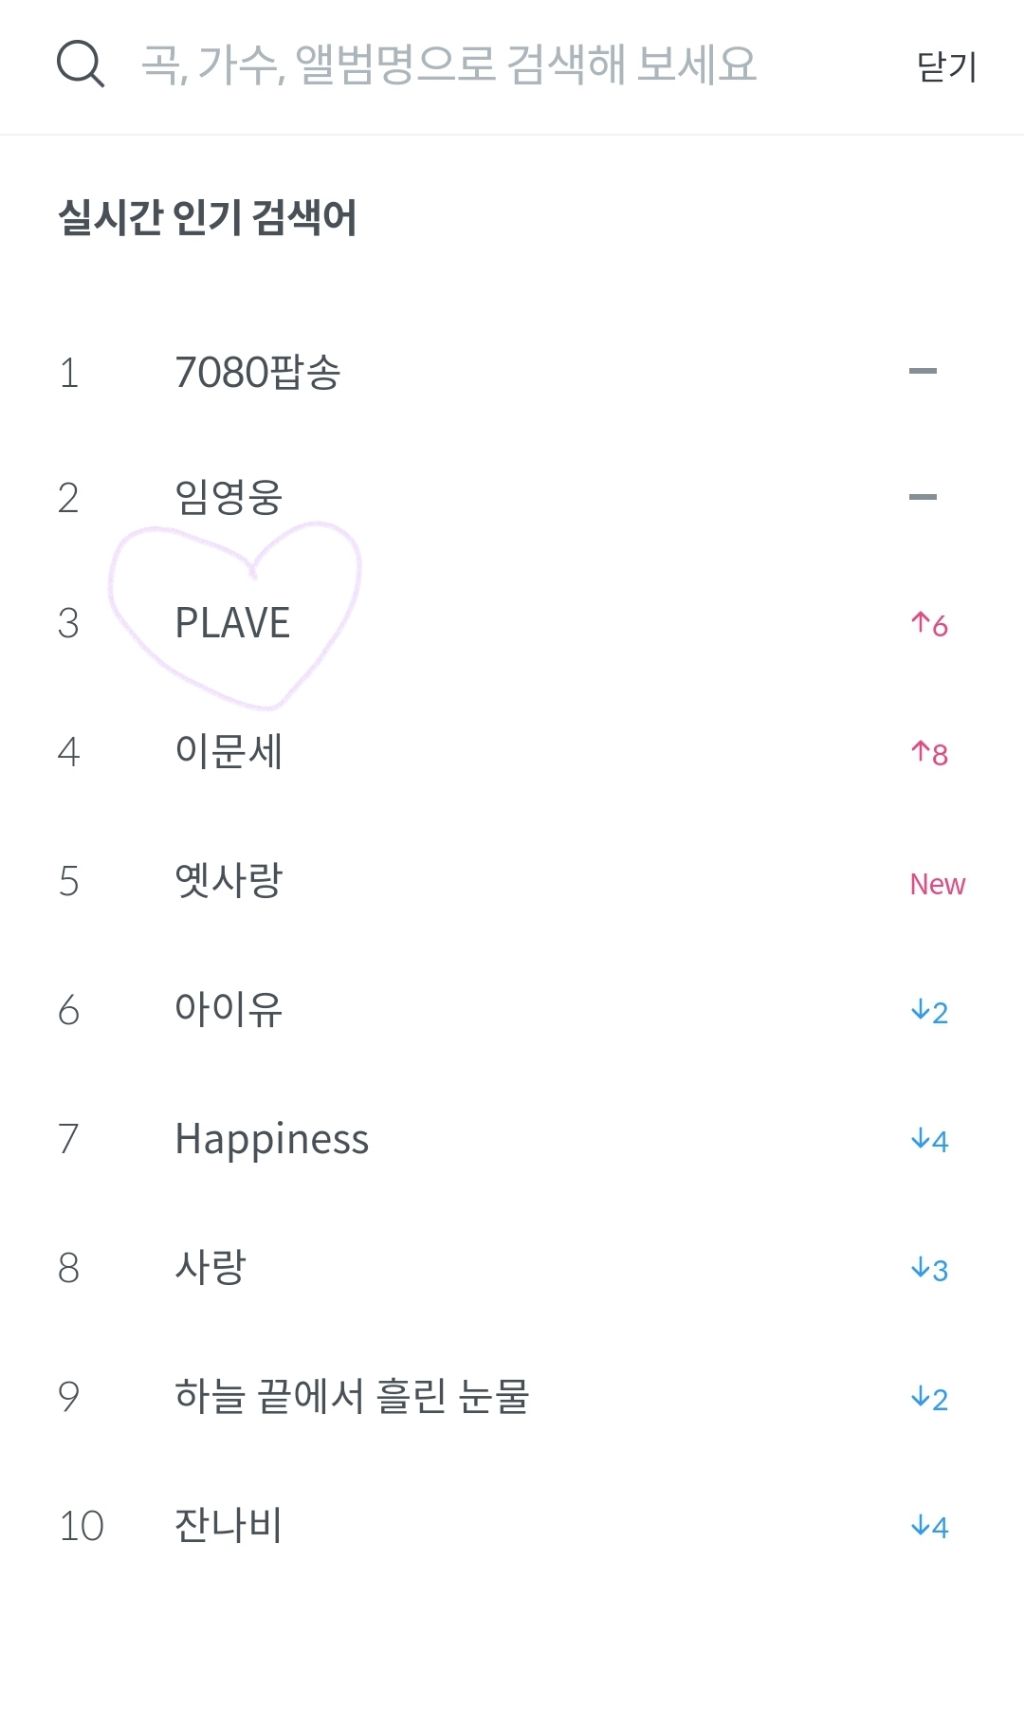Image resolution: width=1024 pixels, height=1725 pixels.
Task: Open 아이유 from popular searches
Action: click(x=228, y=1009)
